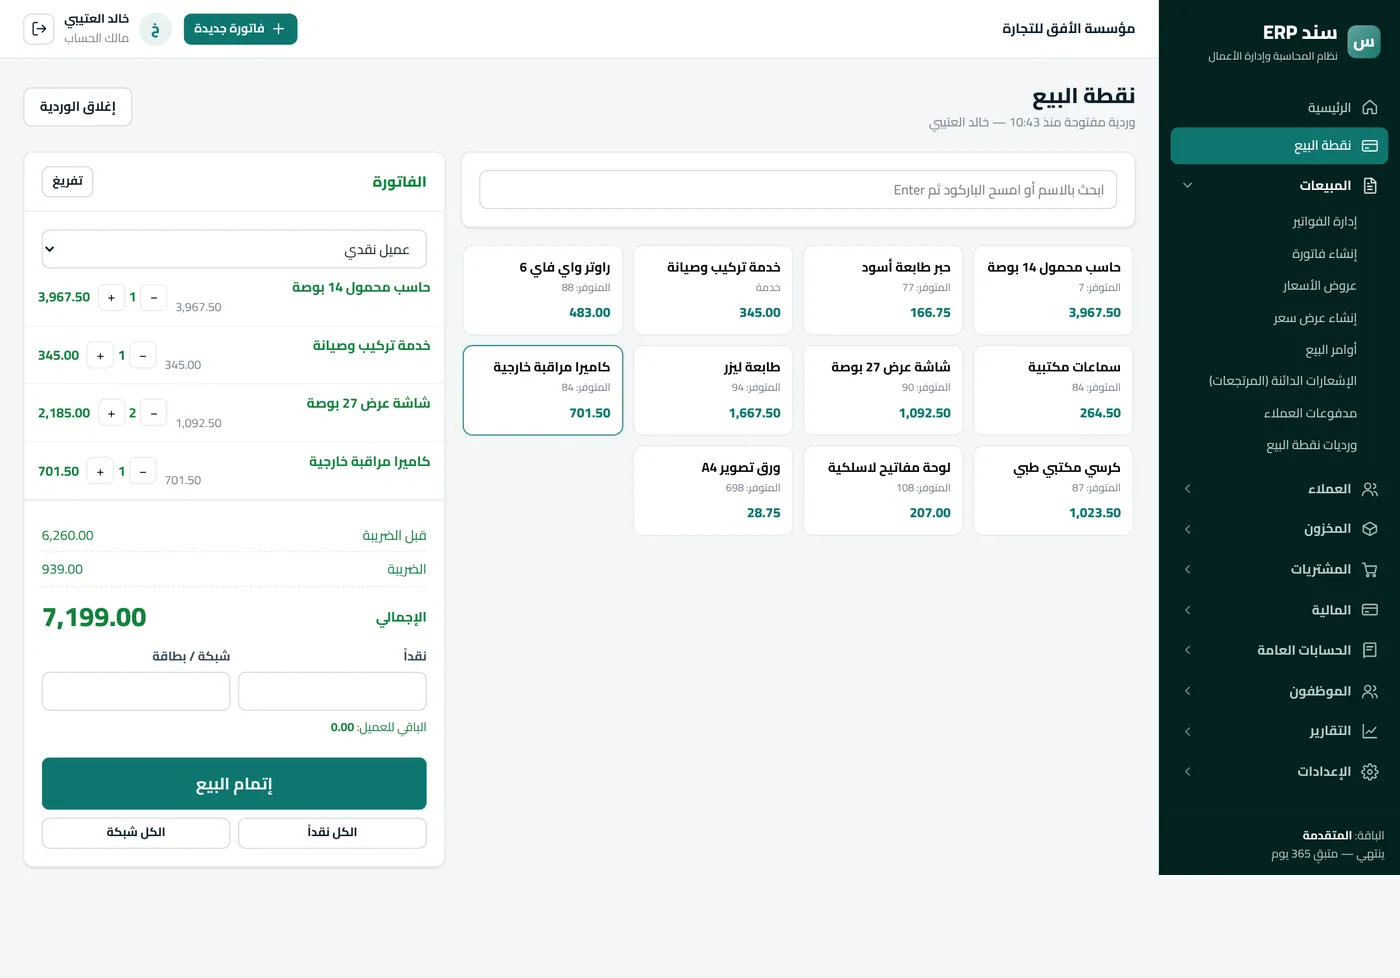Click the card icon beside المالية
This screenshot has height=978, width=1400.
1370,610
